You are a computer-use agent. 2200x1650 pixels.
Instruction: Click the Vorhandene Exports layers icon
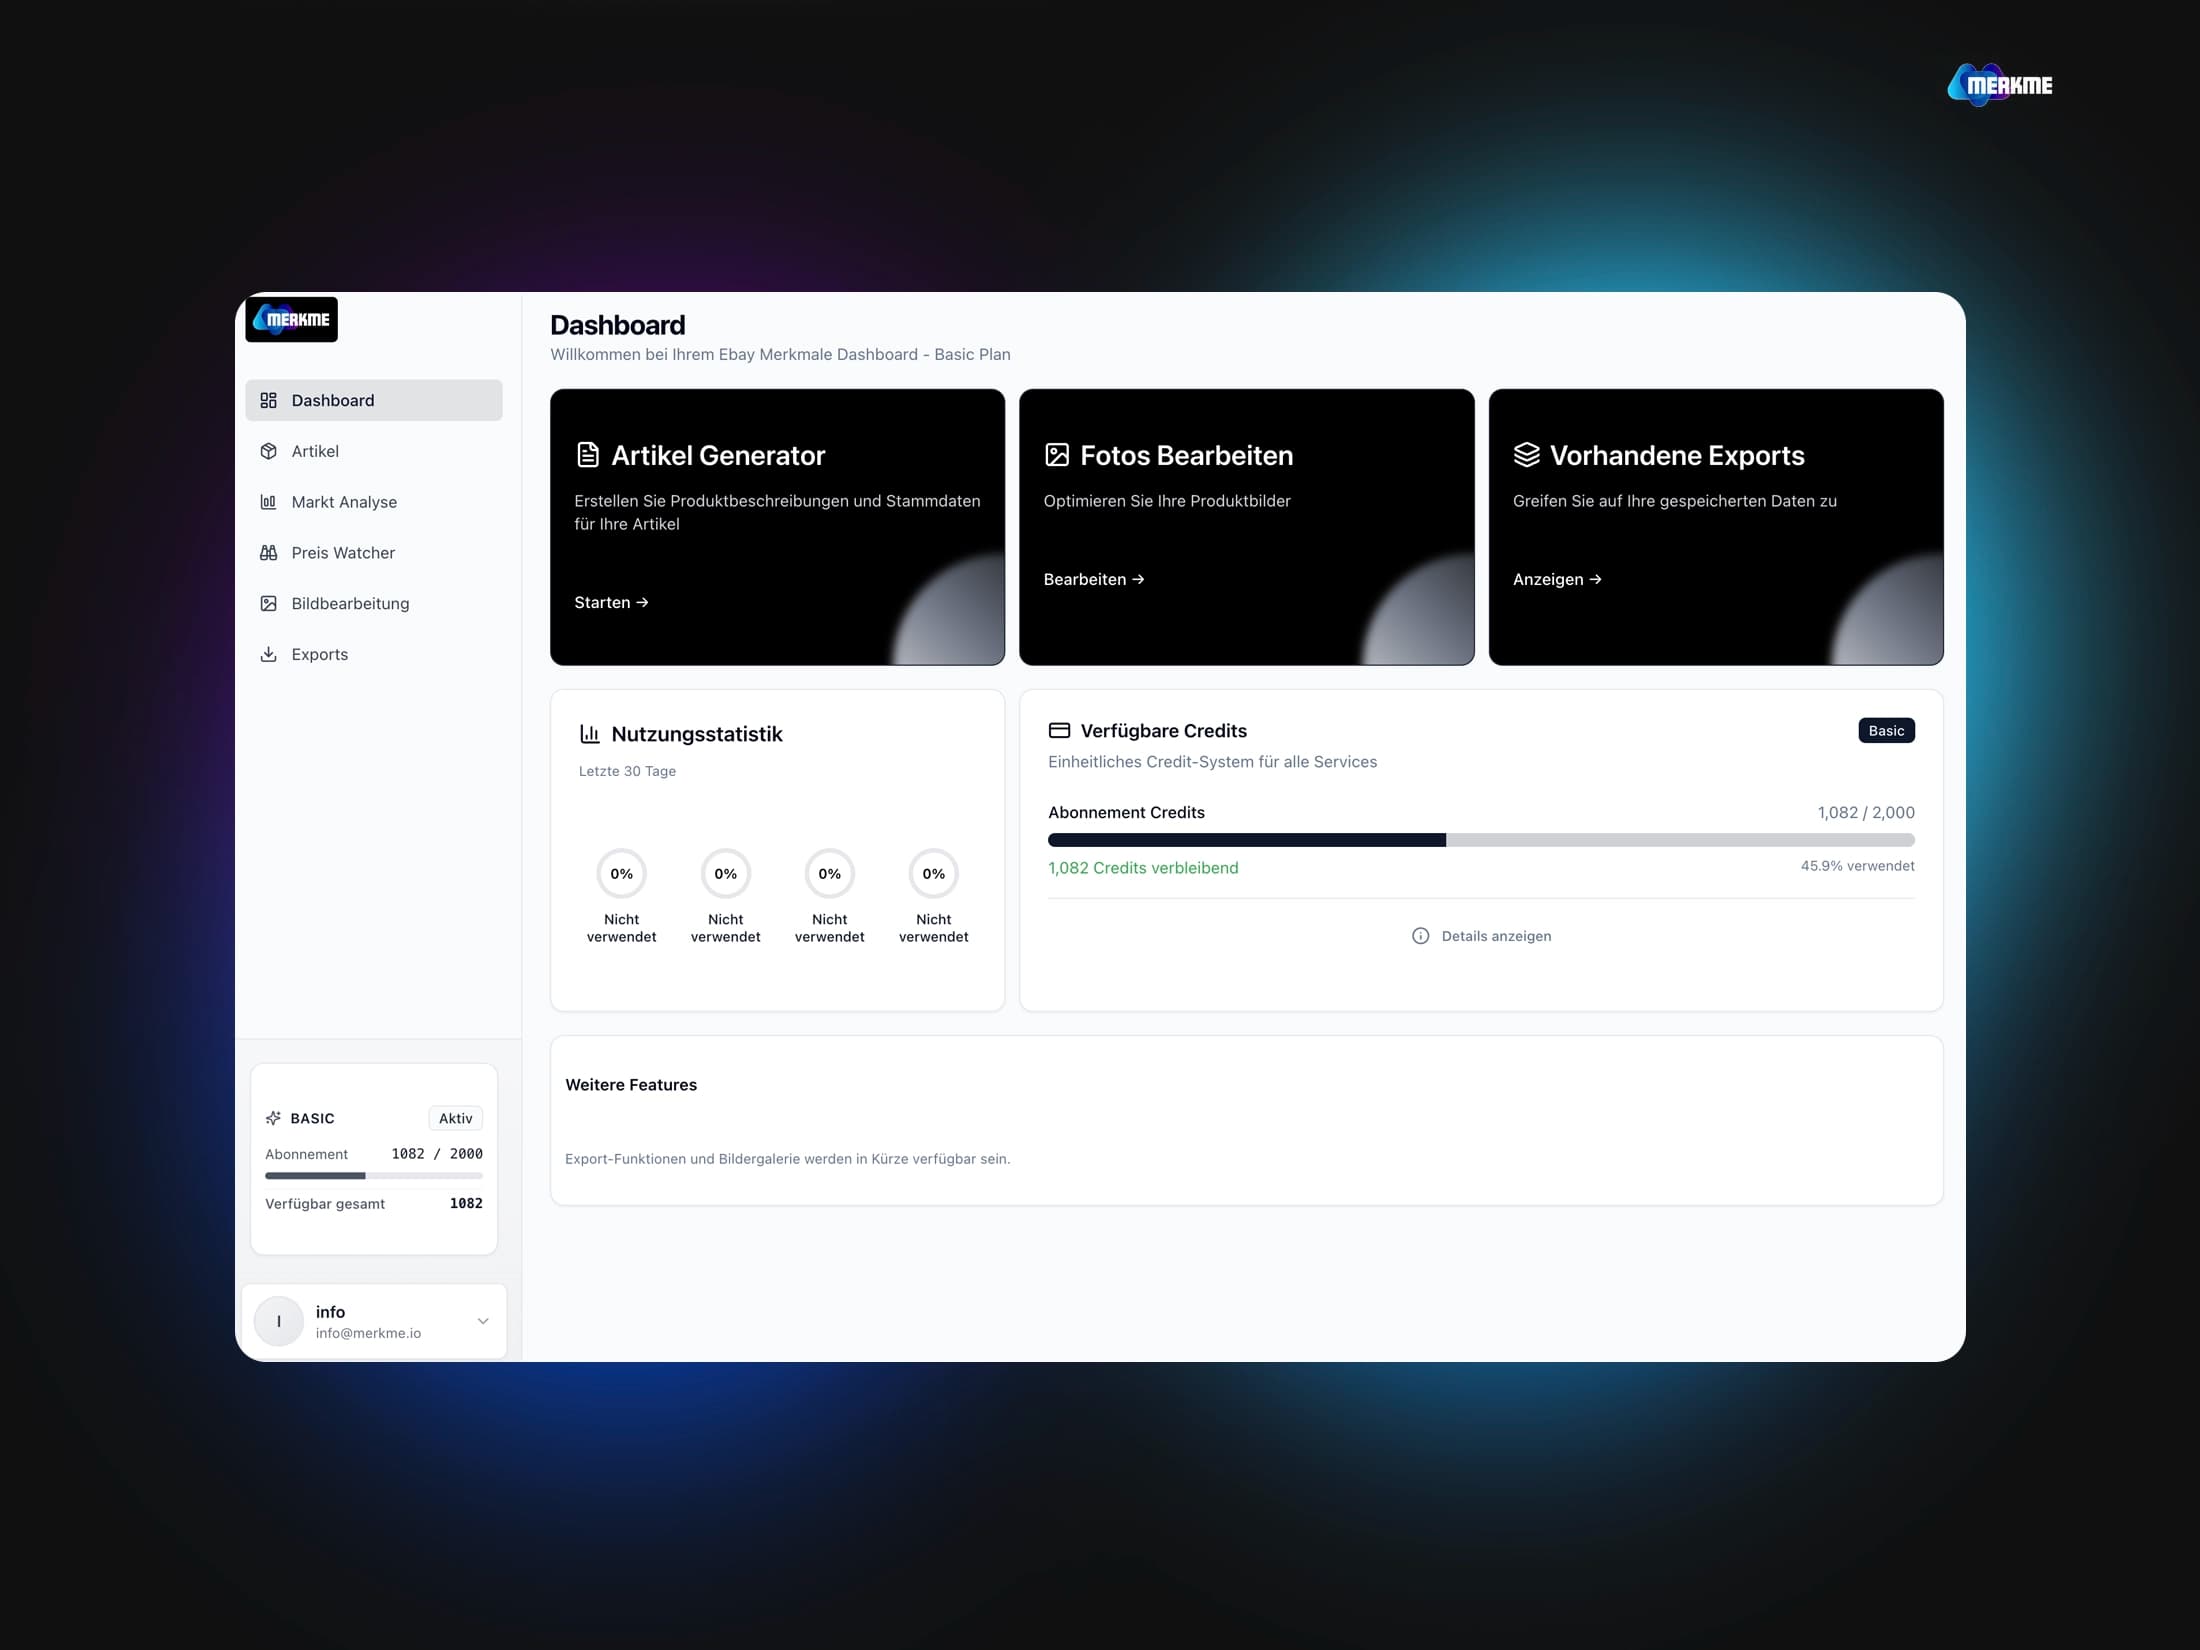(x=1526, y=455)
